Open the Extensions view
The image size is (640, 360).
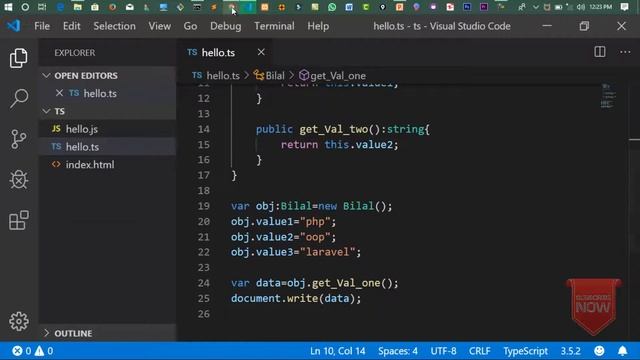pos(19,220)
